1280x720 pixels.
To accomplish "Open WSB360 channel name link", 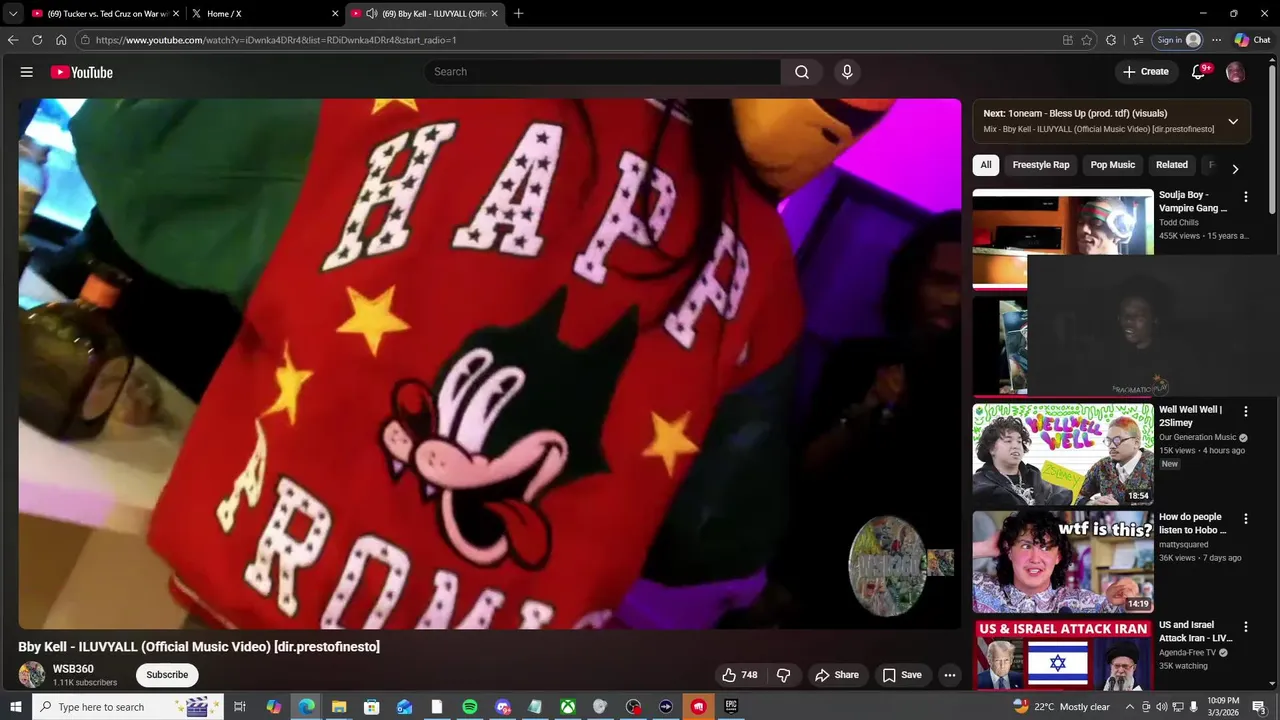I will (x=73, y=669).
